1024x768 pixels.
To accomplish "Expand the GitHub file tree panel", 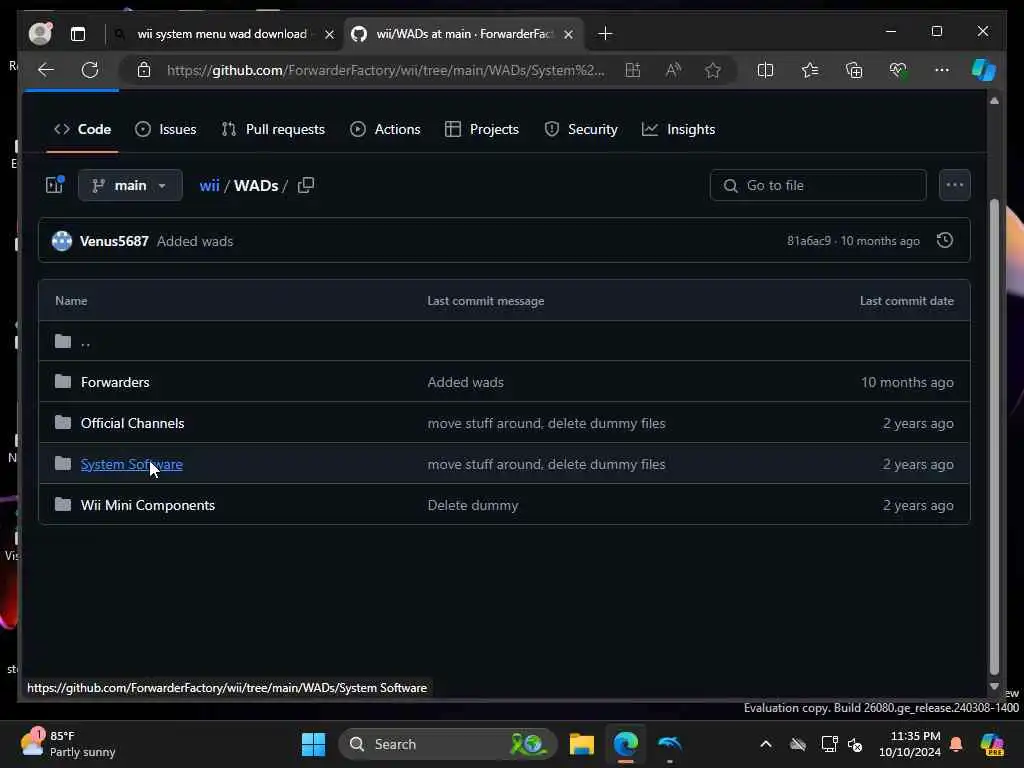I will pyautogui.click(x=55, y=185).
